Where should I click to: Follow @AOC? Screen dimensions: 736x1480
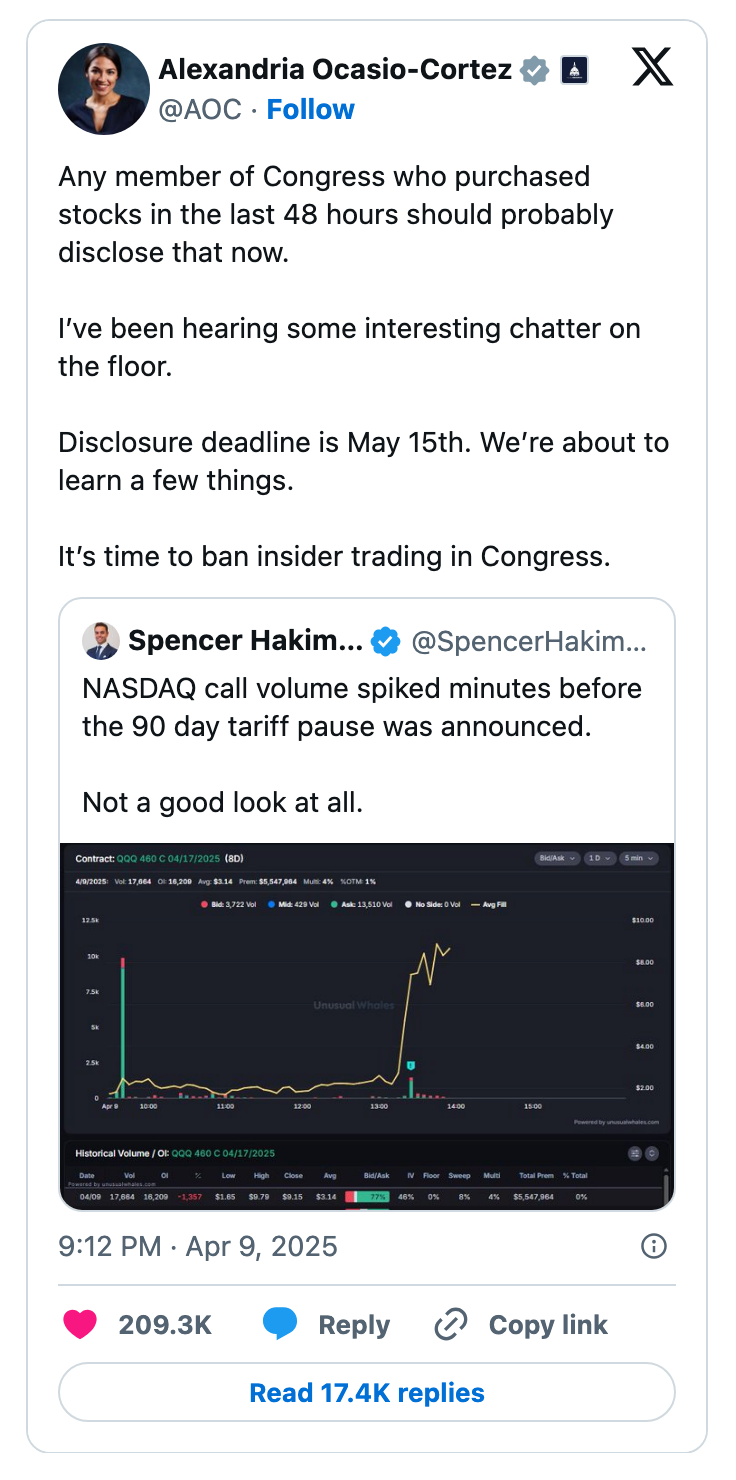pos(310,109)
